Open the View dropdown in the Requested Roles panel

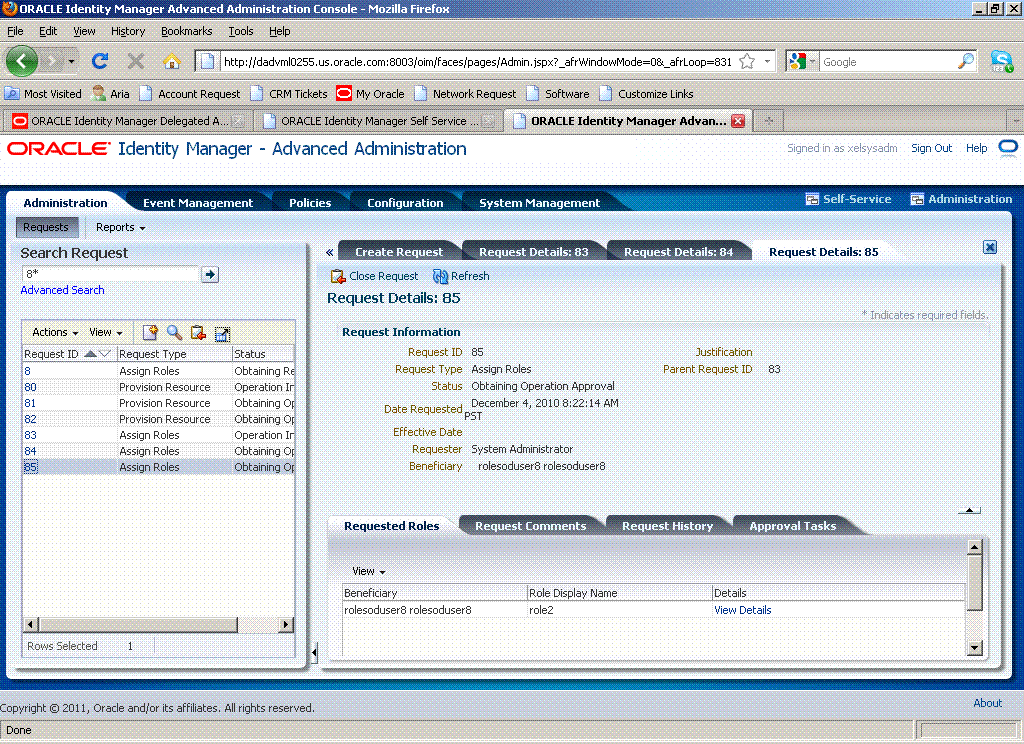pos(368,571)
